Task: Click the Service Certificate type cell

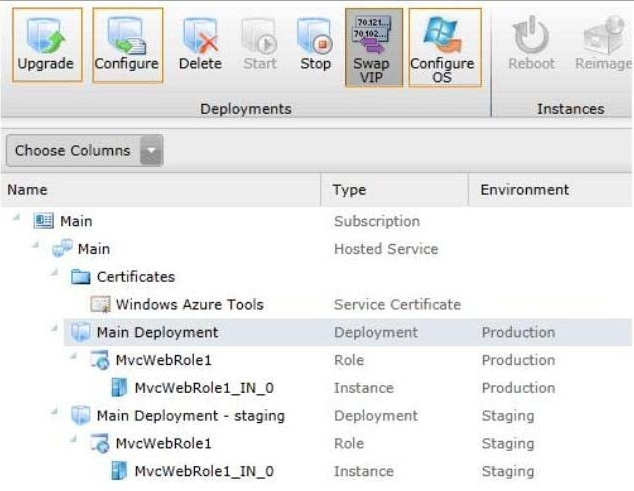Action: click(397, 304)
